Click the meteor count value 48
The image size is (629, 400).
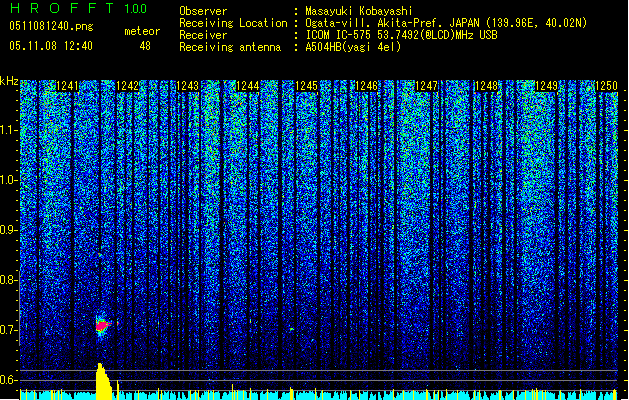145,46
